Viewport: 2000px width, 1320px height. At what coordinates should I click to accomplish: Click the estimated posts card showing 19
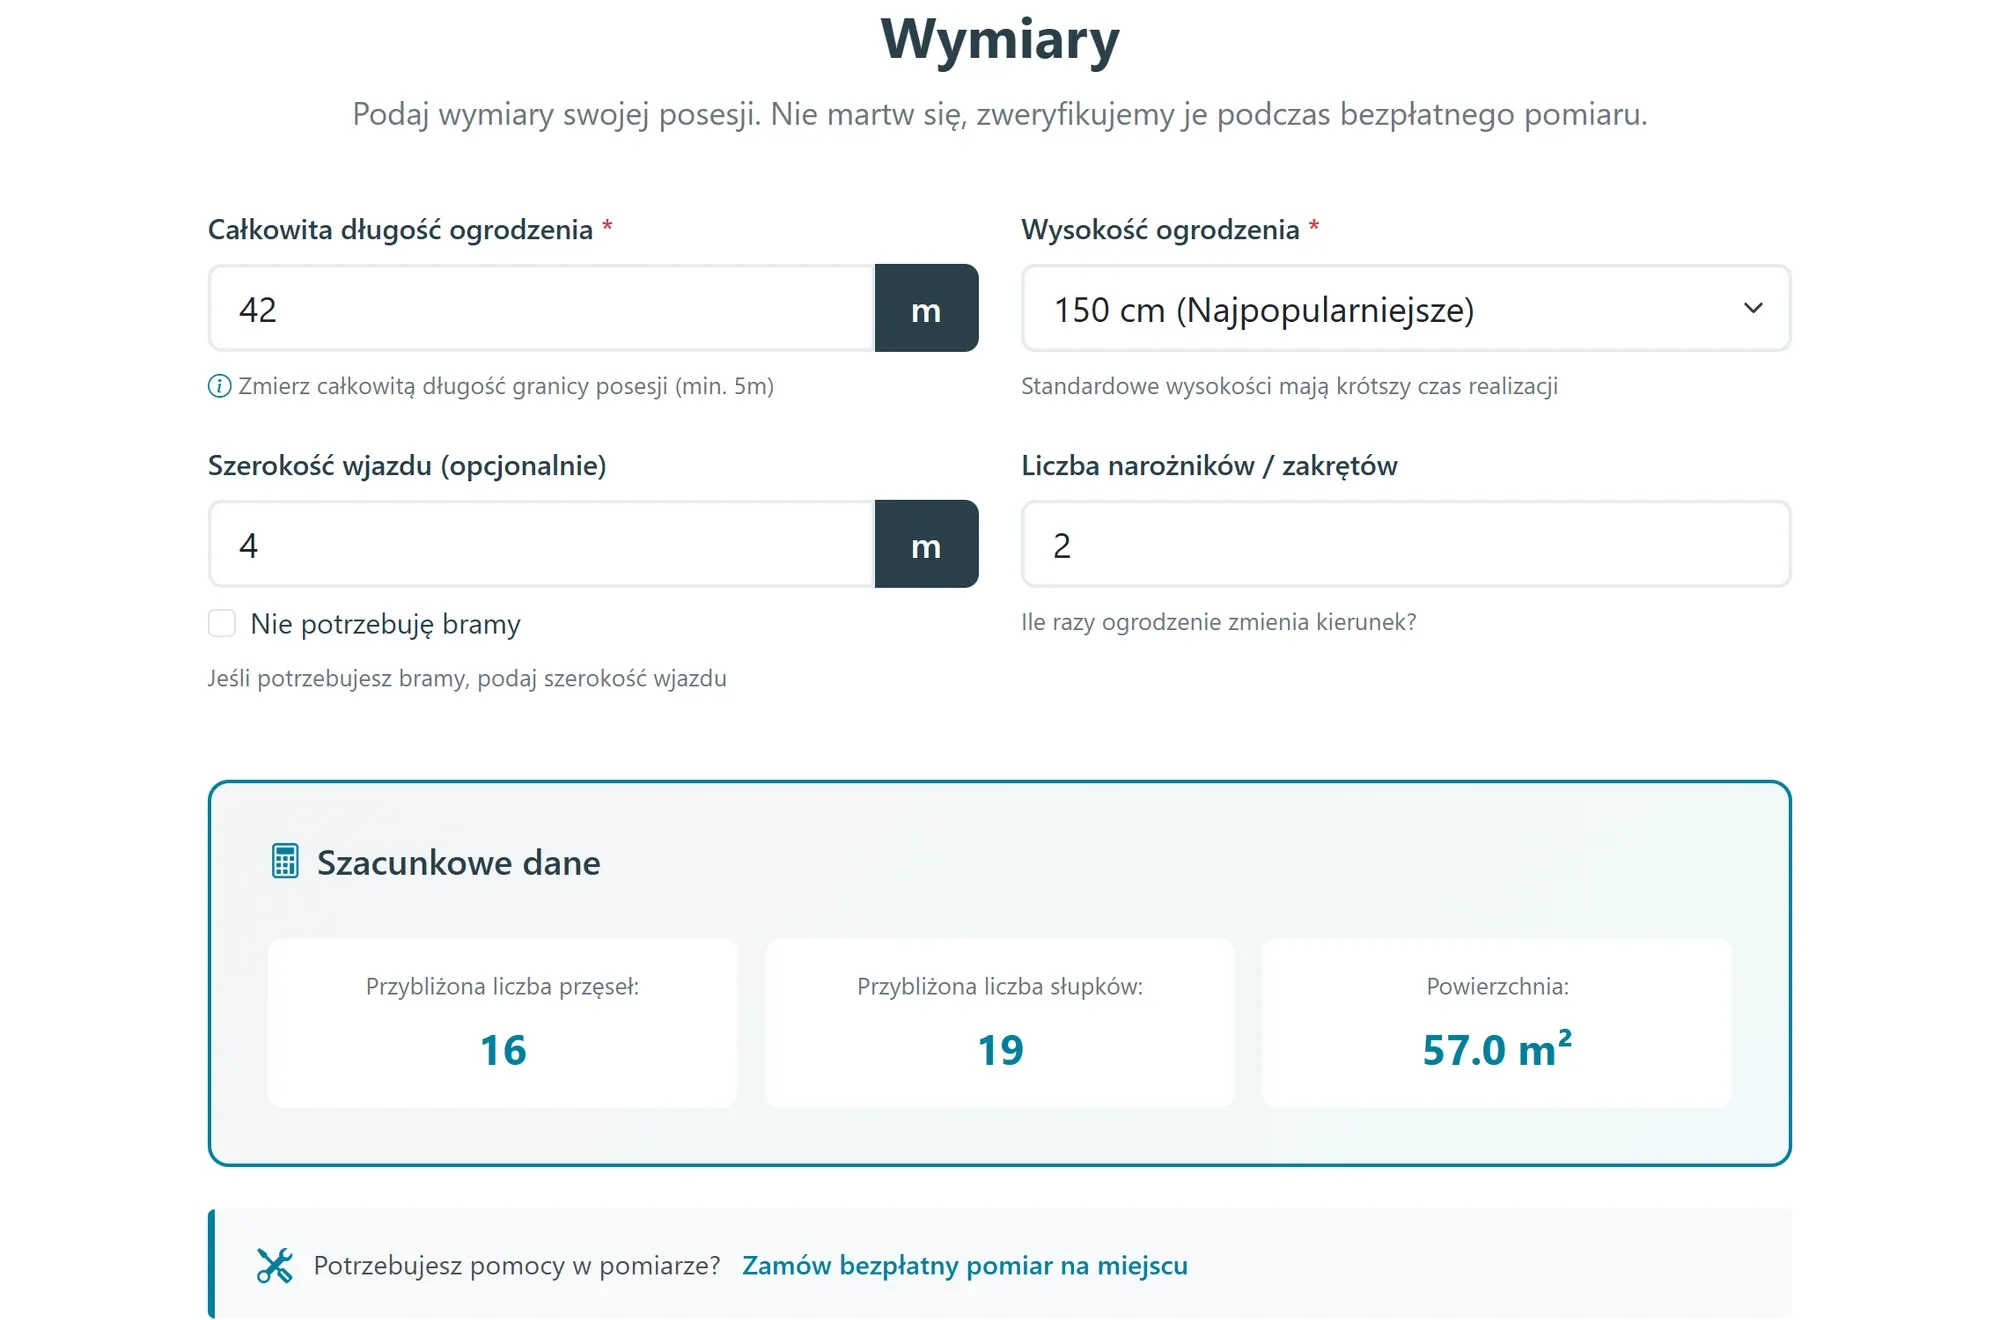[1000, 1022]
